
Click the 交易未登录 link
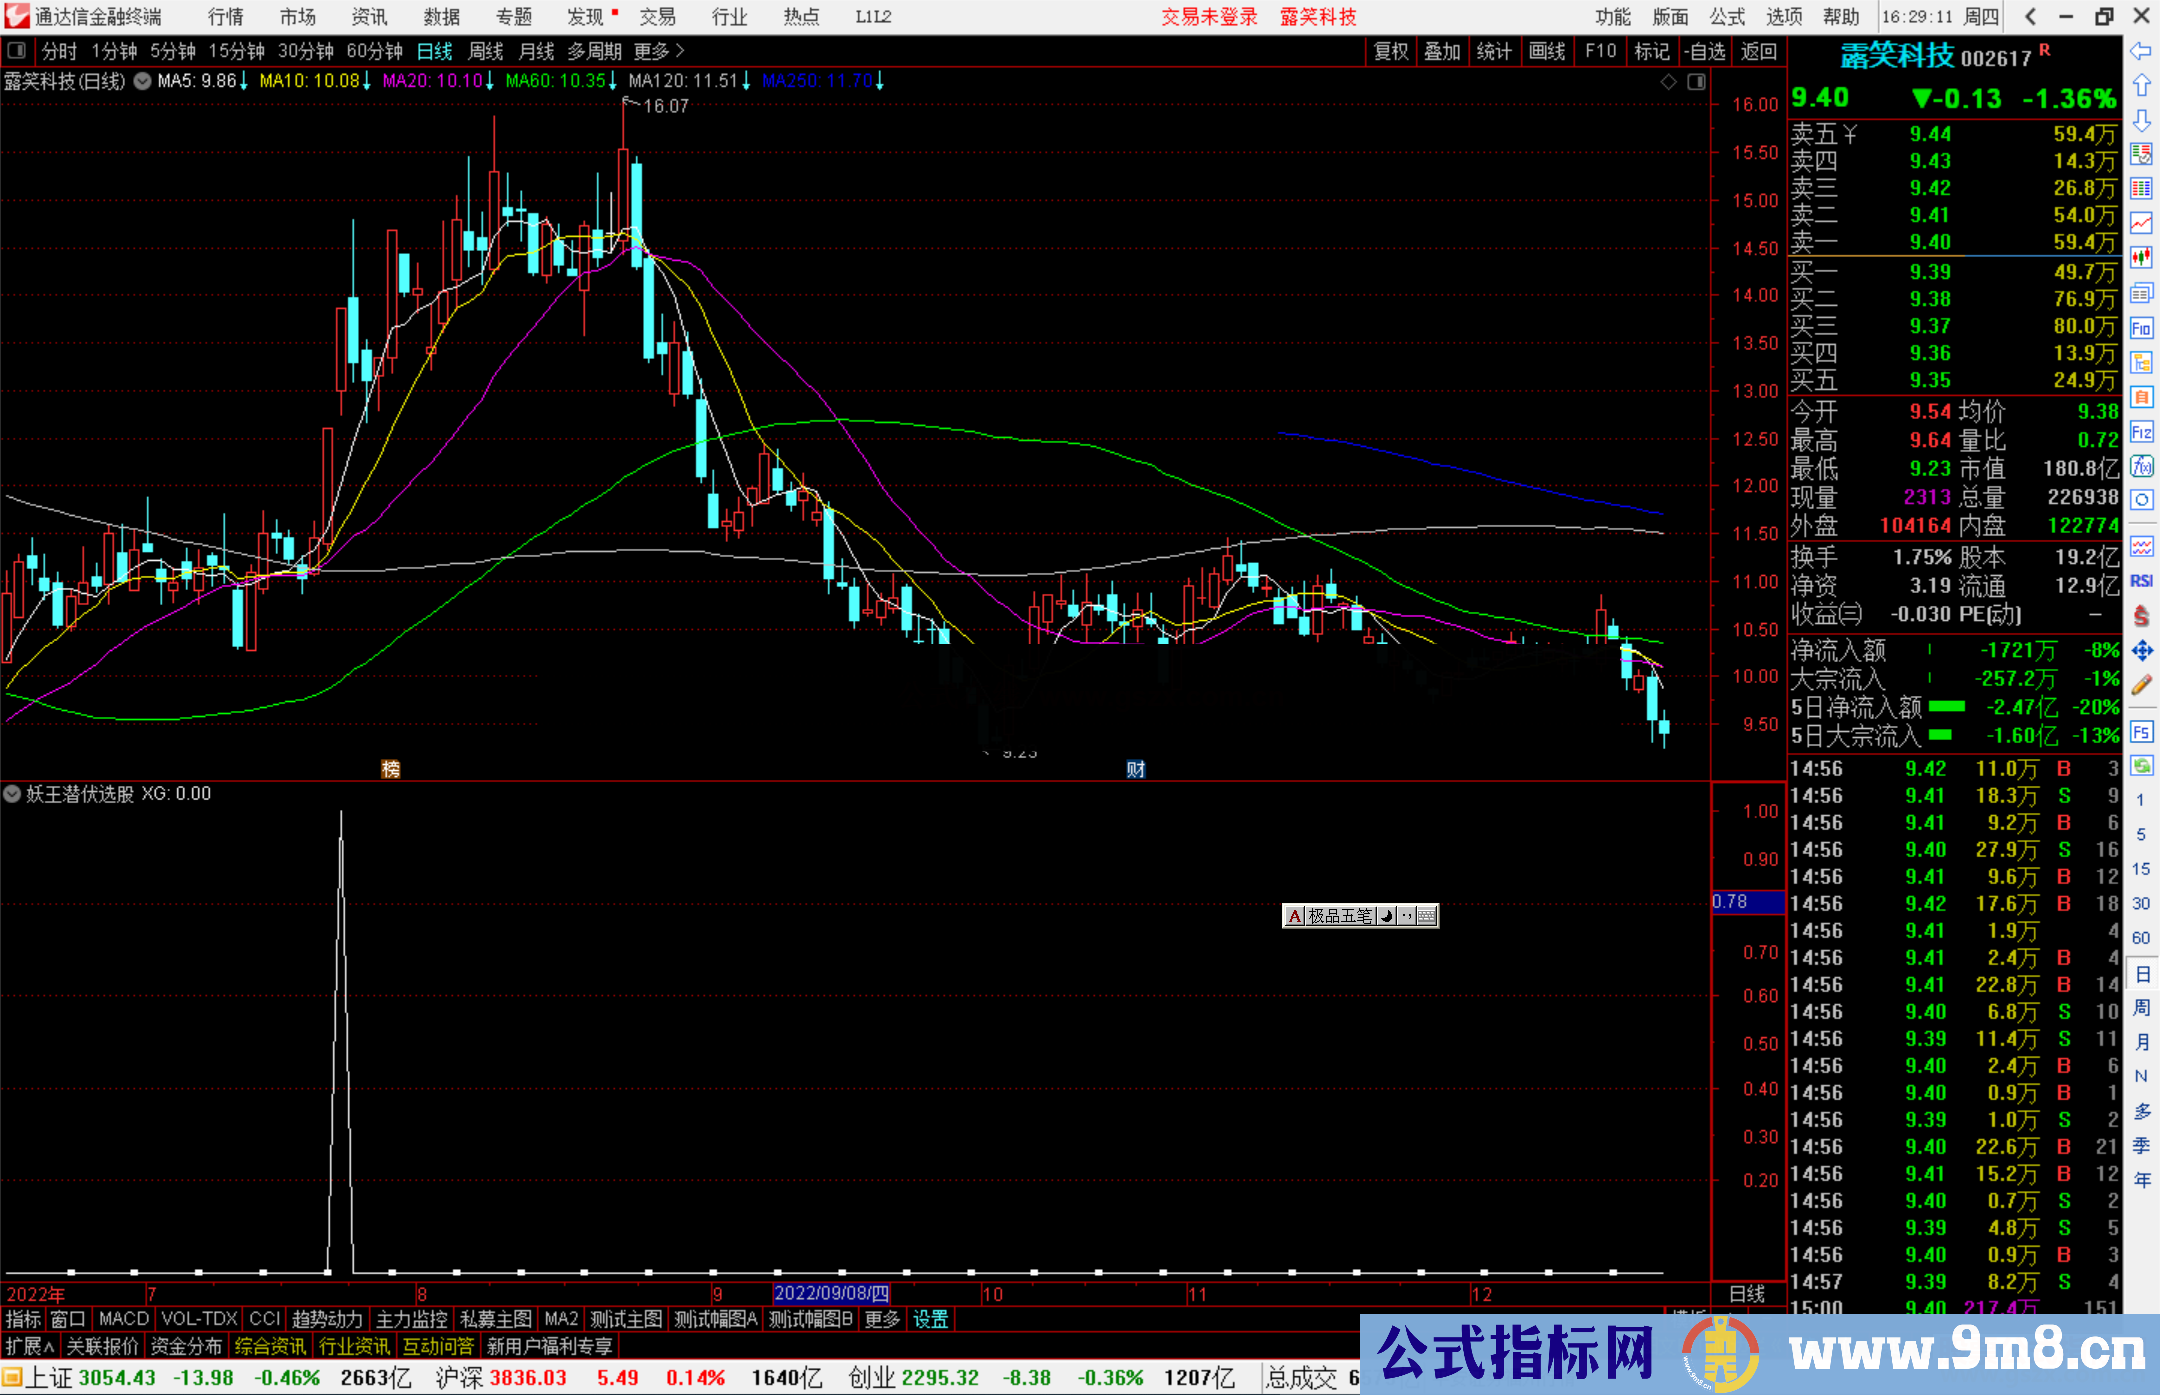click(x=1209, y=17)
